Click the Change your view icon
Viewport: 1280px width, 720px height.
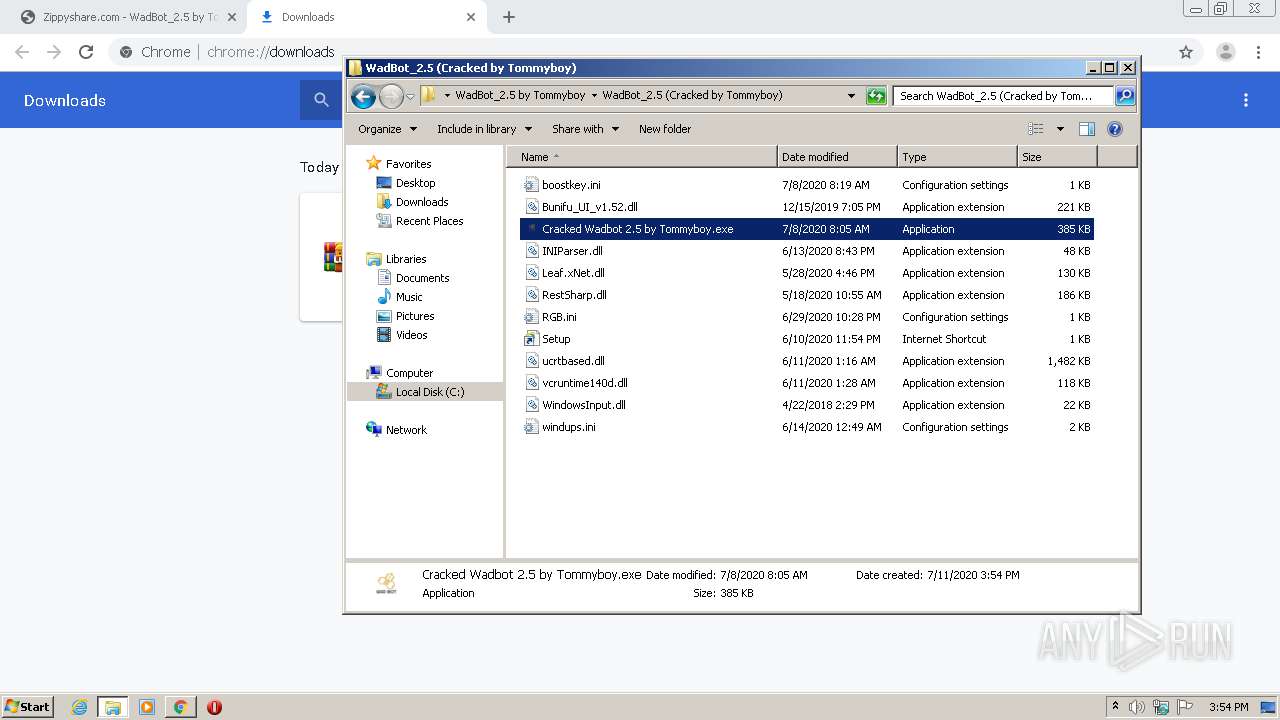[x=1036, y=129]
